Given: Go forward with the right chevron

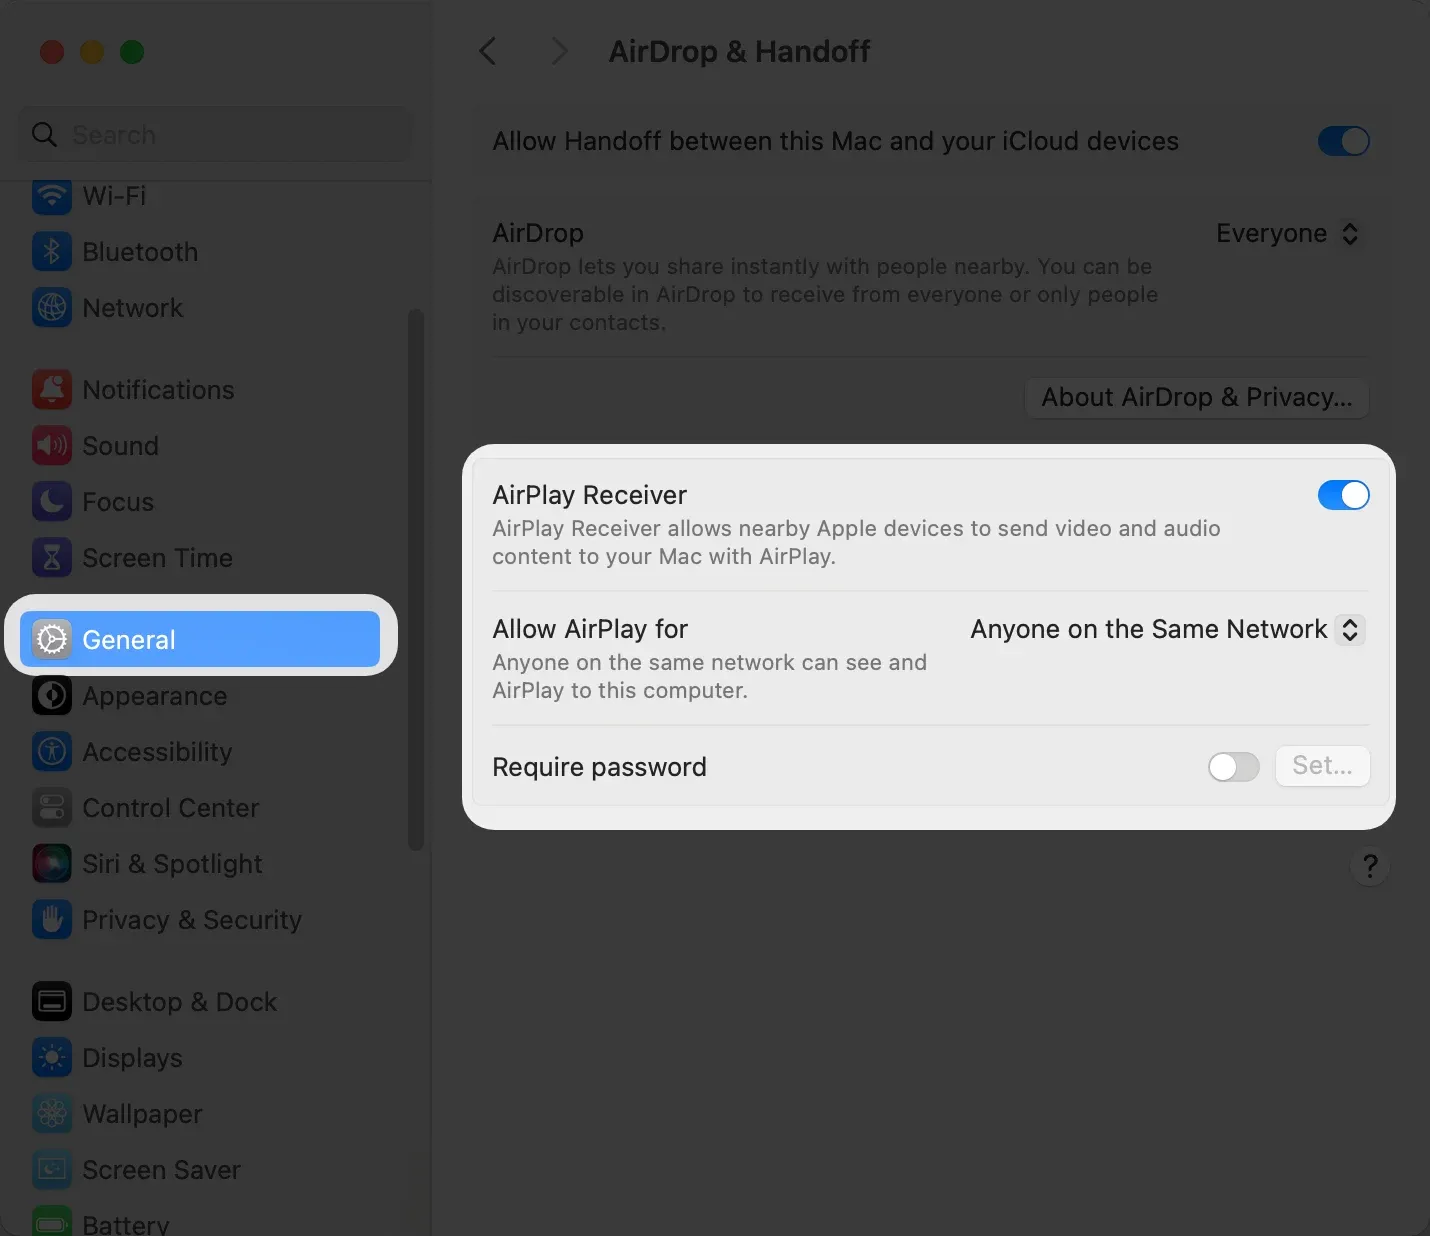Looking at the screenshot, I should tap(559, 51).
